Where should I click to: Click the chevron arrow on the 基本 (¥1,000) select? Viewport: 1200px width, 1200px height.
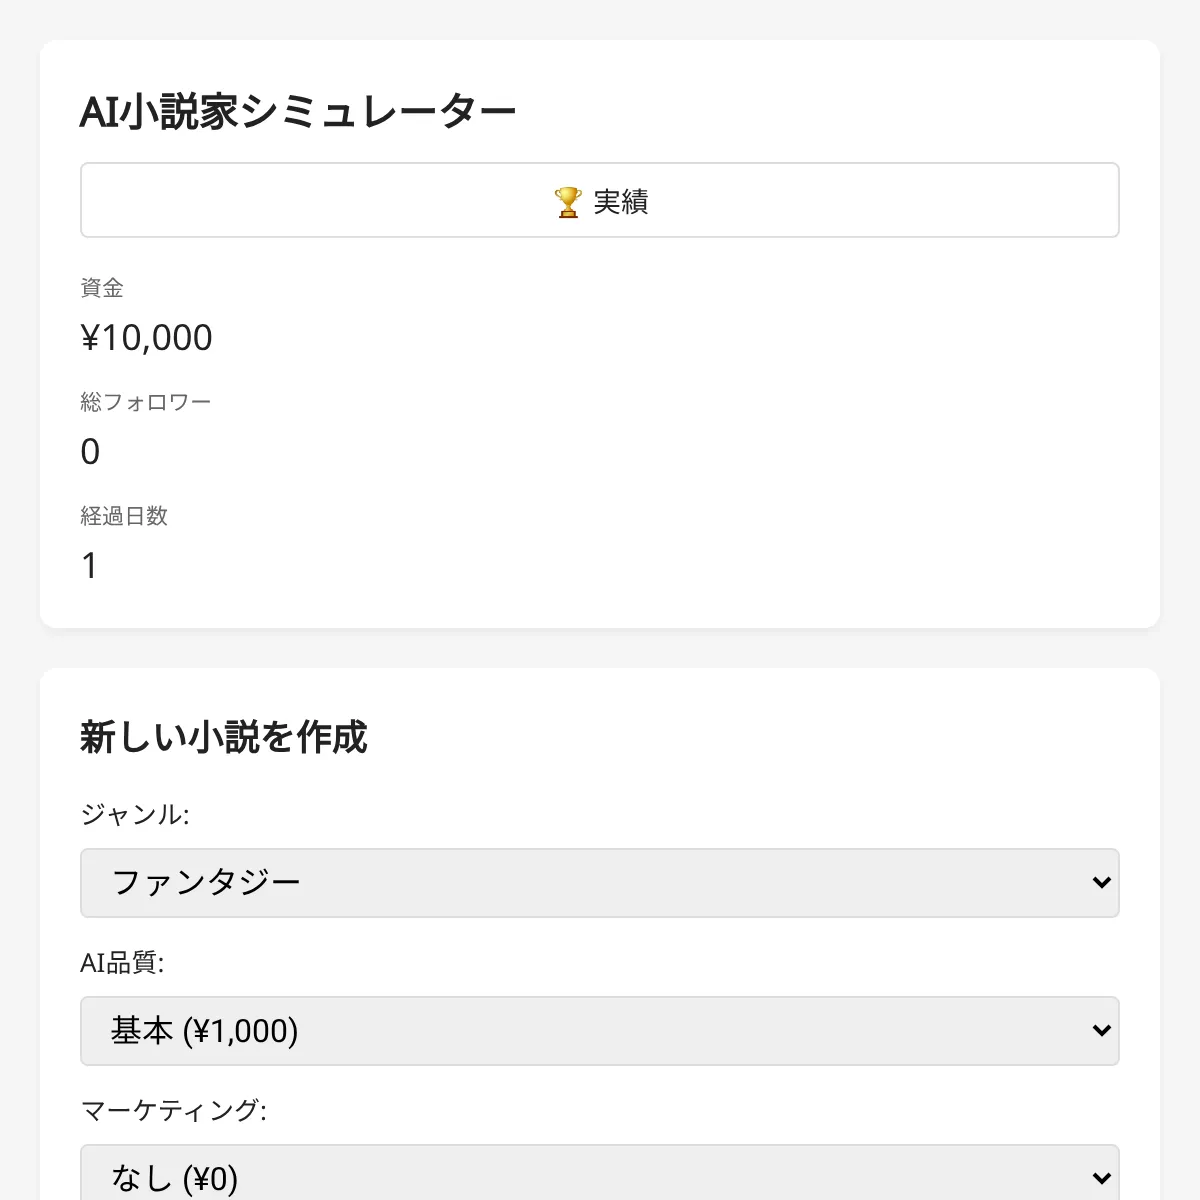coord(1101,1031)
